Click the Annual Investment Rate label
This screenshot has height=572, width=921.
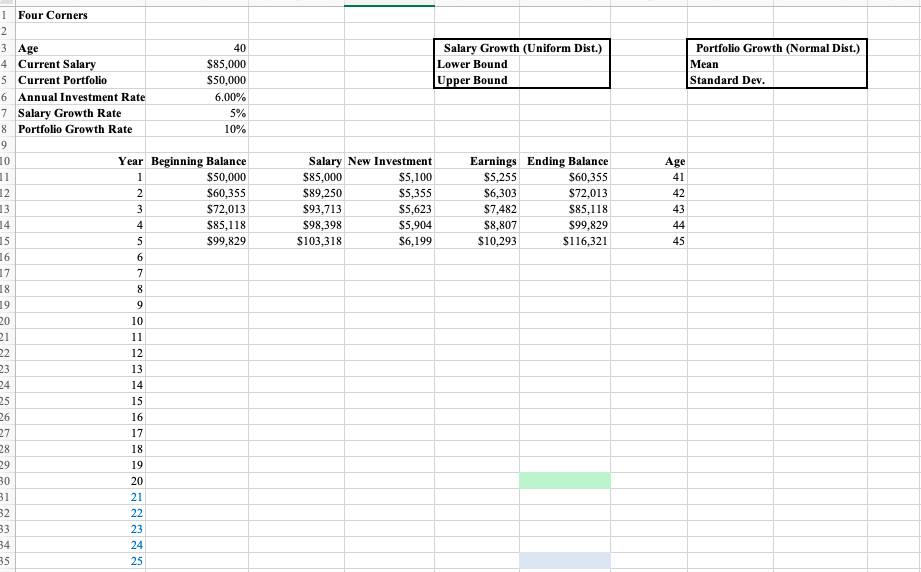coord(80,97)
